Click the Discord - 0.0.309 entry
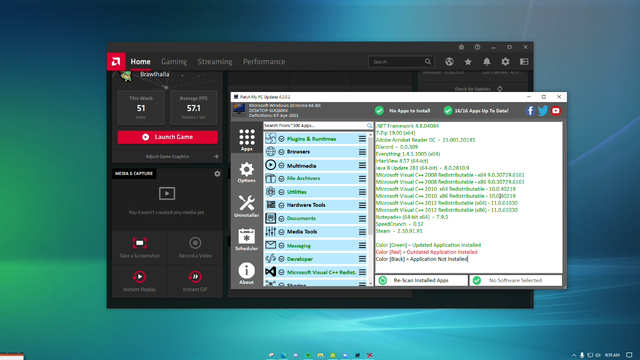Screen dimensions: 640x360 pos(397,147)
